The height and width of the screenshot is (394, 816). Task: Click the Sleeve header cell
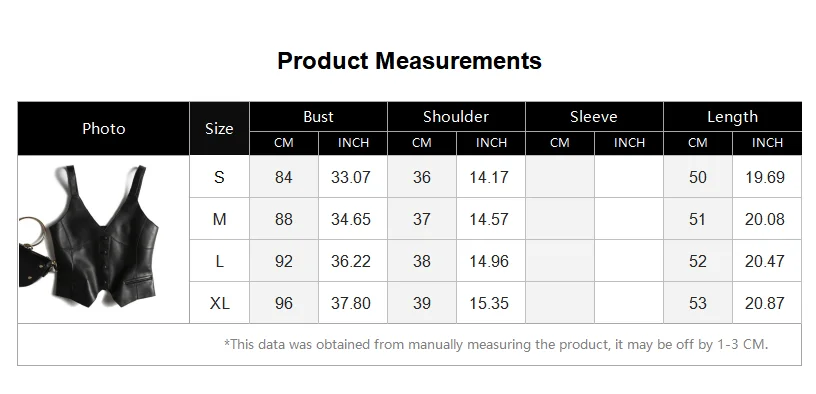pyautogui.click(x=594, y=117)
